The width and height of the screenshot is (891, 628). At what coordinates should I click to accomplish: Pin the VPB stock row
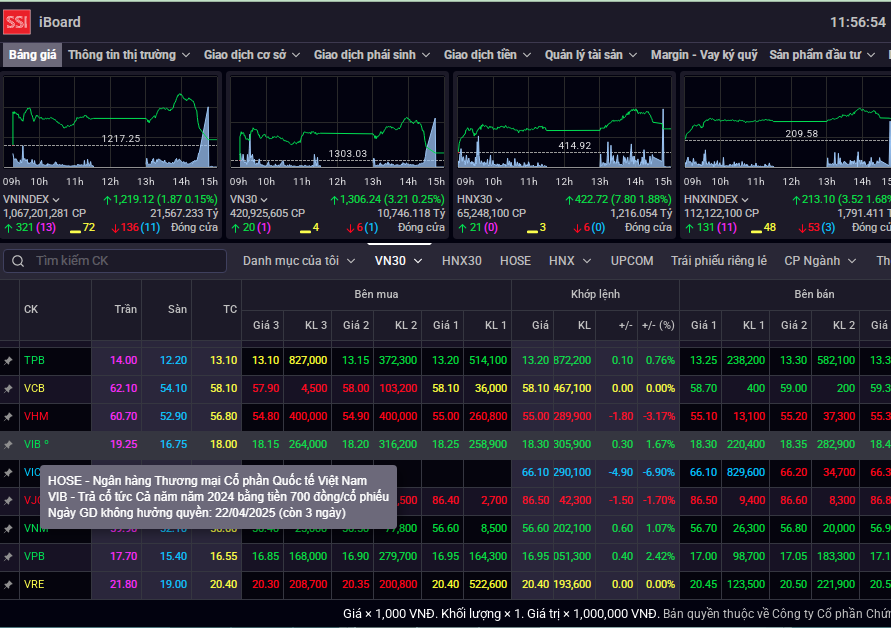[x=9, y=556]
